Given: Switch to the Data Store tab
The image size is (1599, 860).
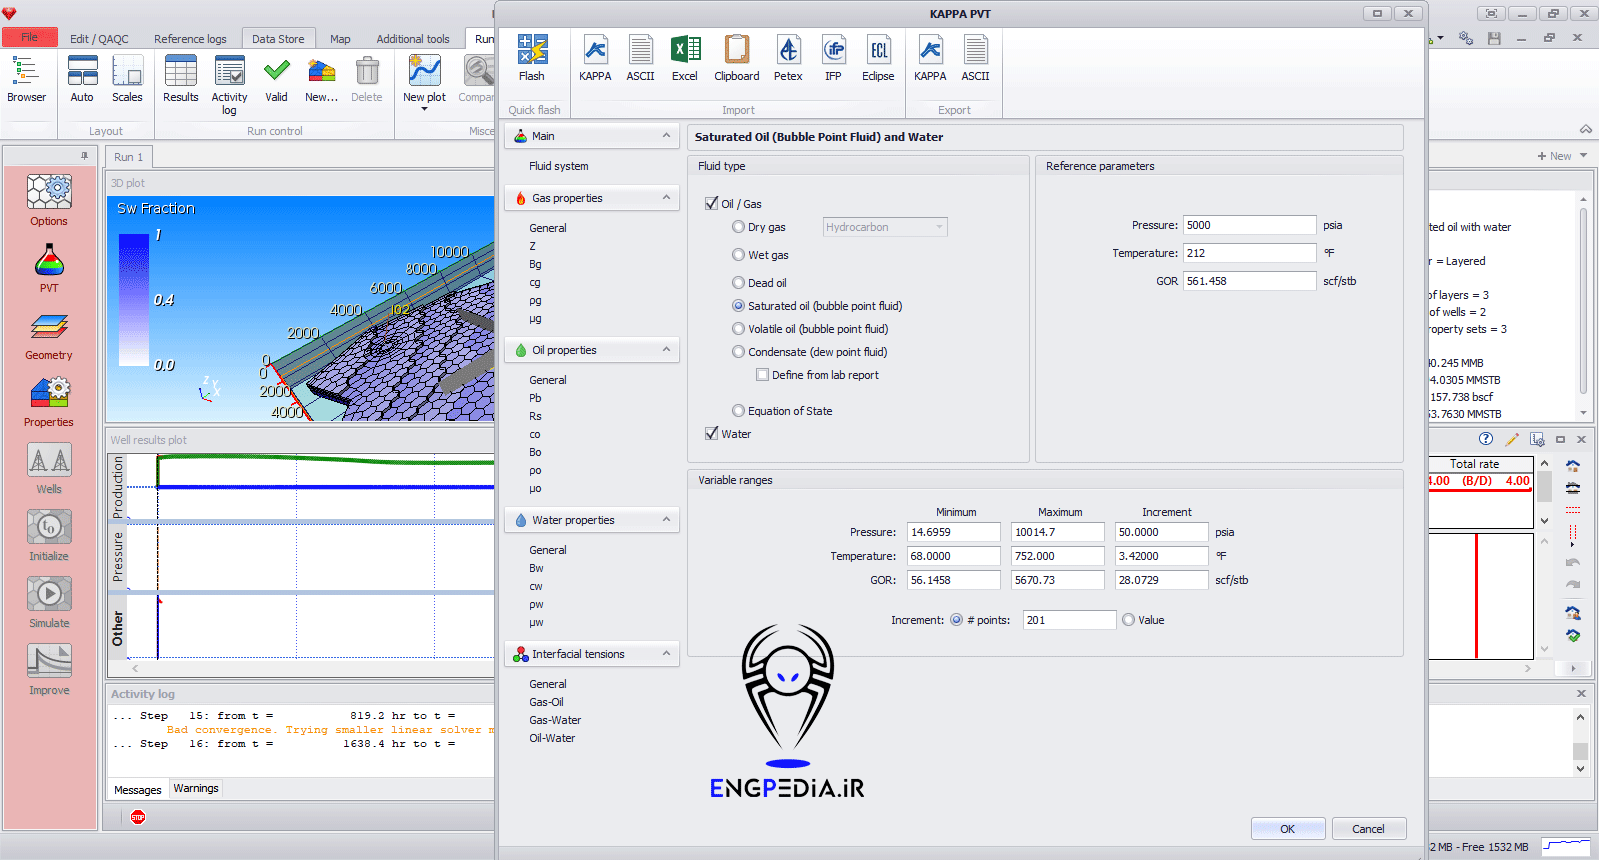Looking at the screenshot, I should pyautogui.click(x=278, y=39).
